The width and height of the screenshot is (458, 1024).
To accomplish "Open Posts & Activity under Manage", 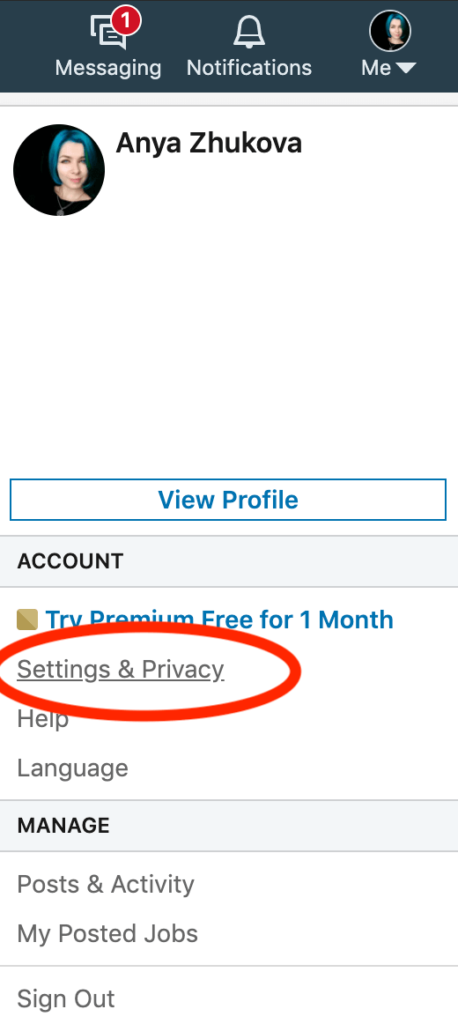I will [x=106, y=884].
